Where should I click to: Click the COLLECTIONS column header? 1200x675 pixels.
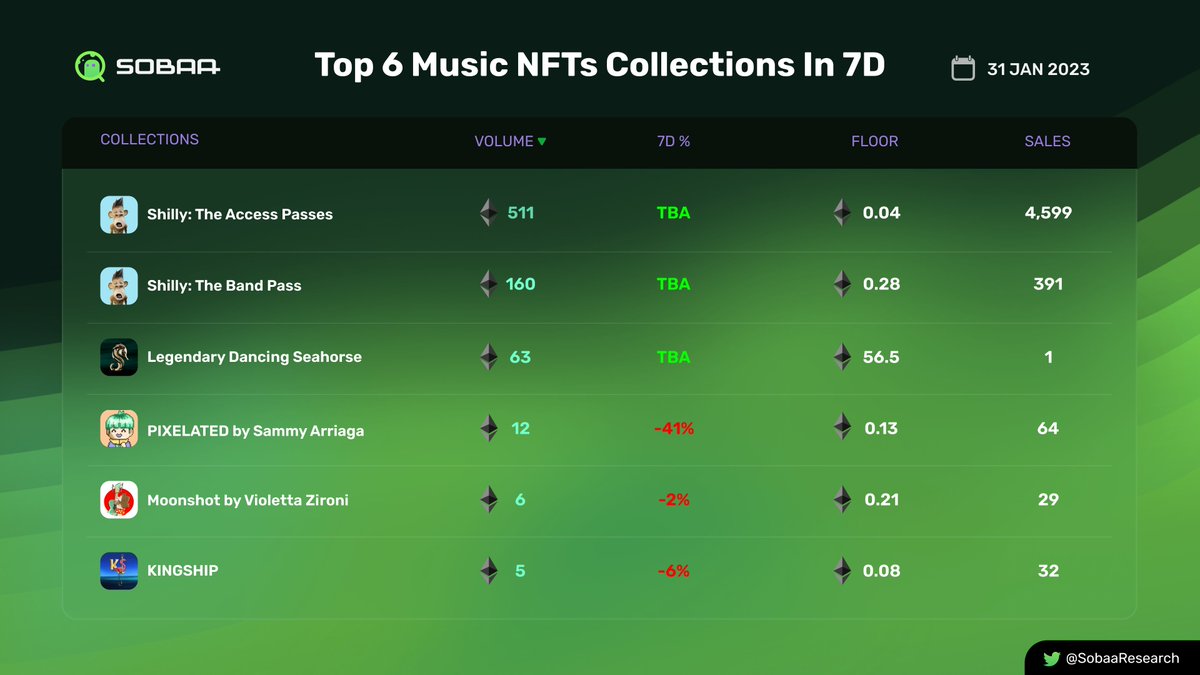coord(149,140)
